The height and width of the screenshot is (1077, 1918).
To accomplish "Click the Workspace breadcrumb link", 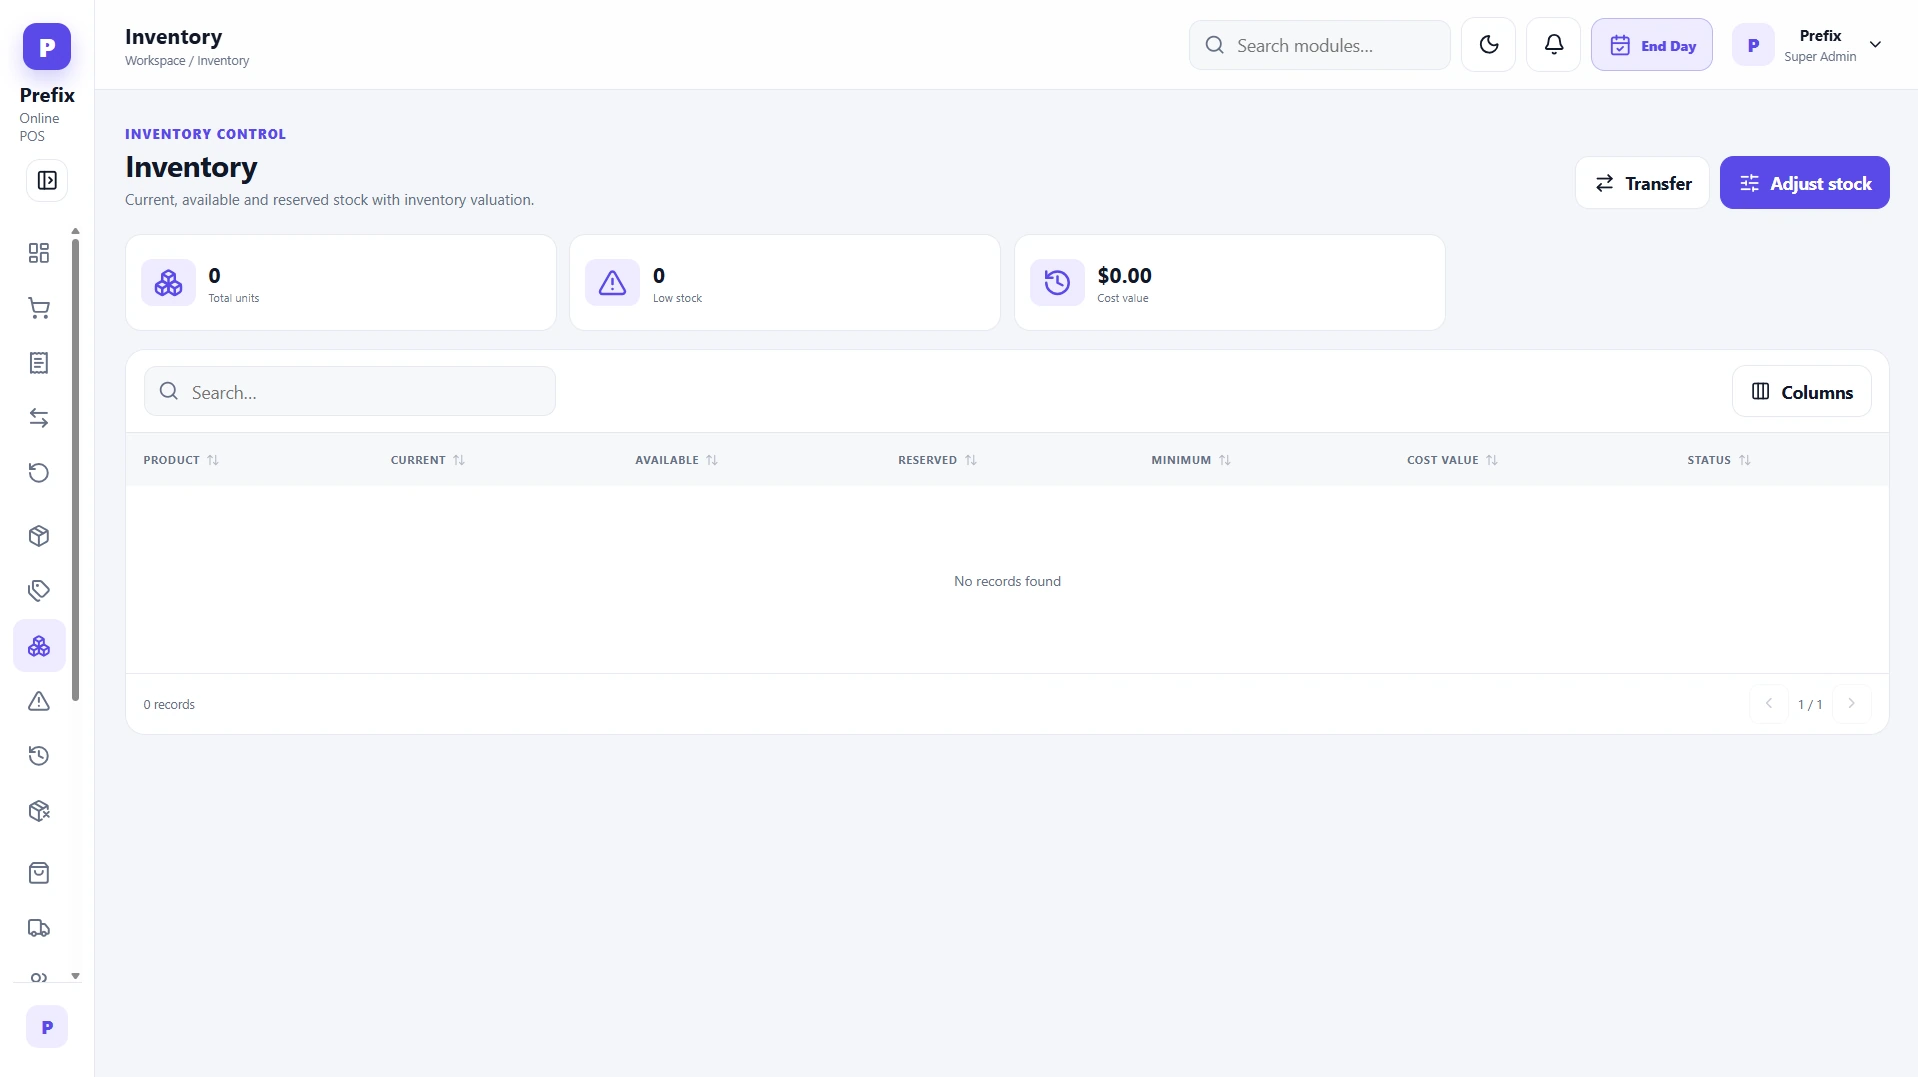I will 155,61.
